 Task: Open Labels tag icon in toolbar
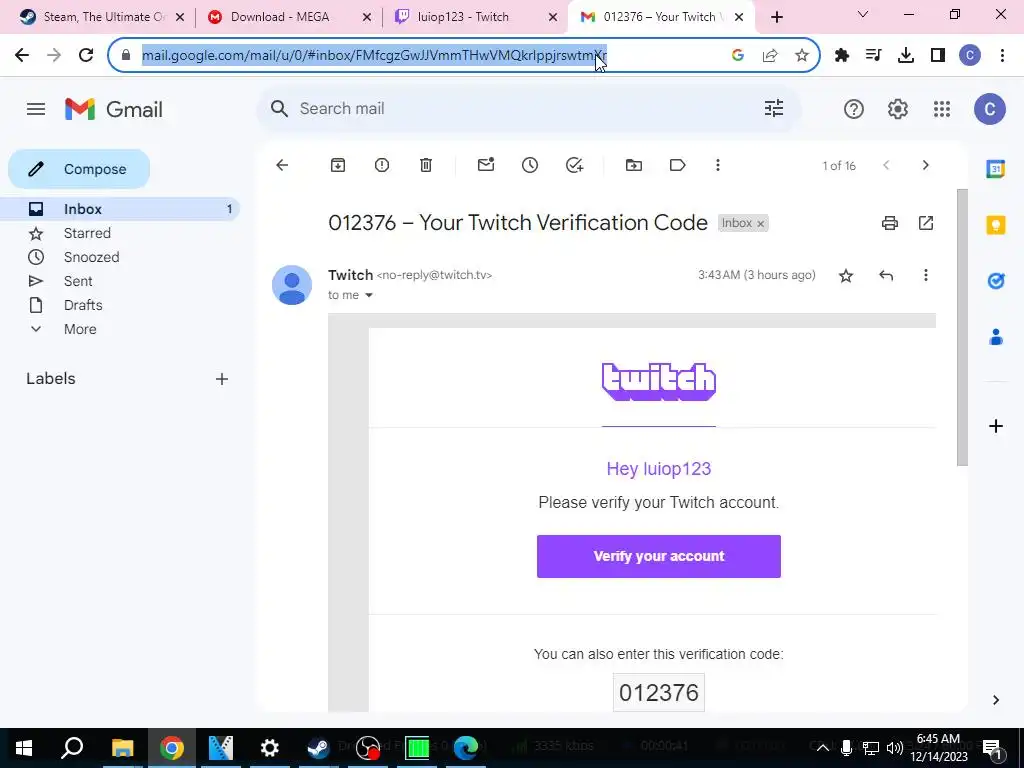[x=678, y=165]
